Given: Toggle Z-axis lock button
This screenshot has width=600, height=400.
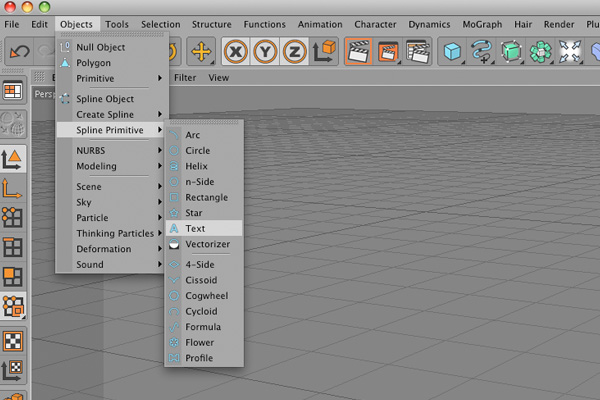Looking at the screenshot, I should coord(294,51).
